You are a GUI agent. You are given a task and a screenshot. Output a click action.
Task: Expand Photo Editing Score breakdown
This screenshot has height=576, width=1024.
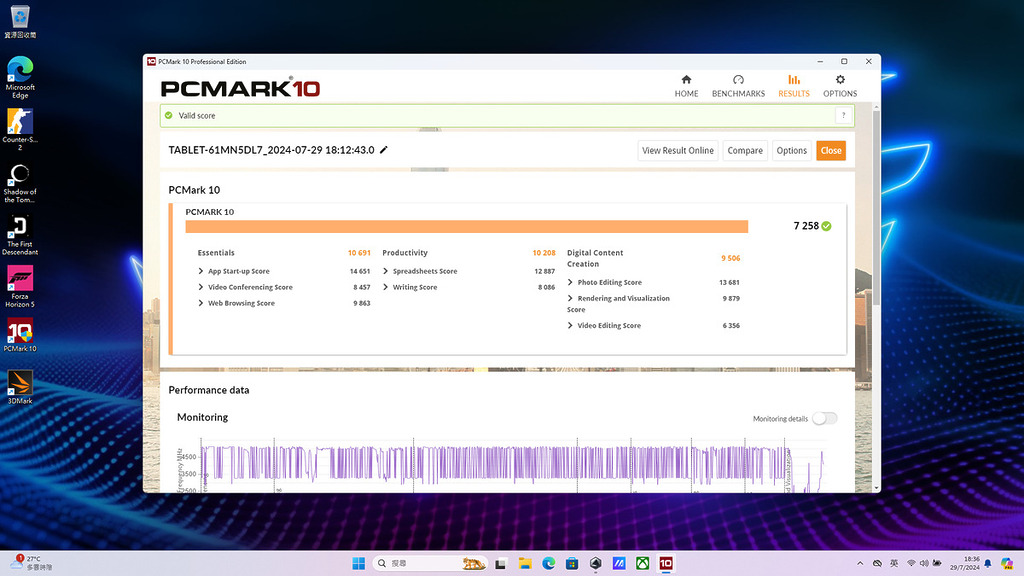[571, 282]
